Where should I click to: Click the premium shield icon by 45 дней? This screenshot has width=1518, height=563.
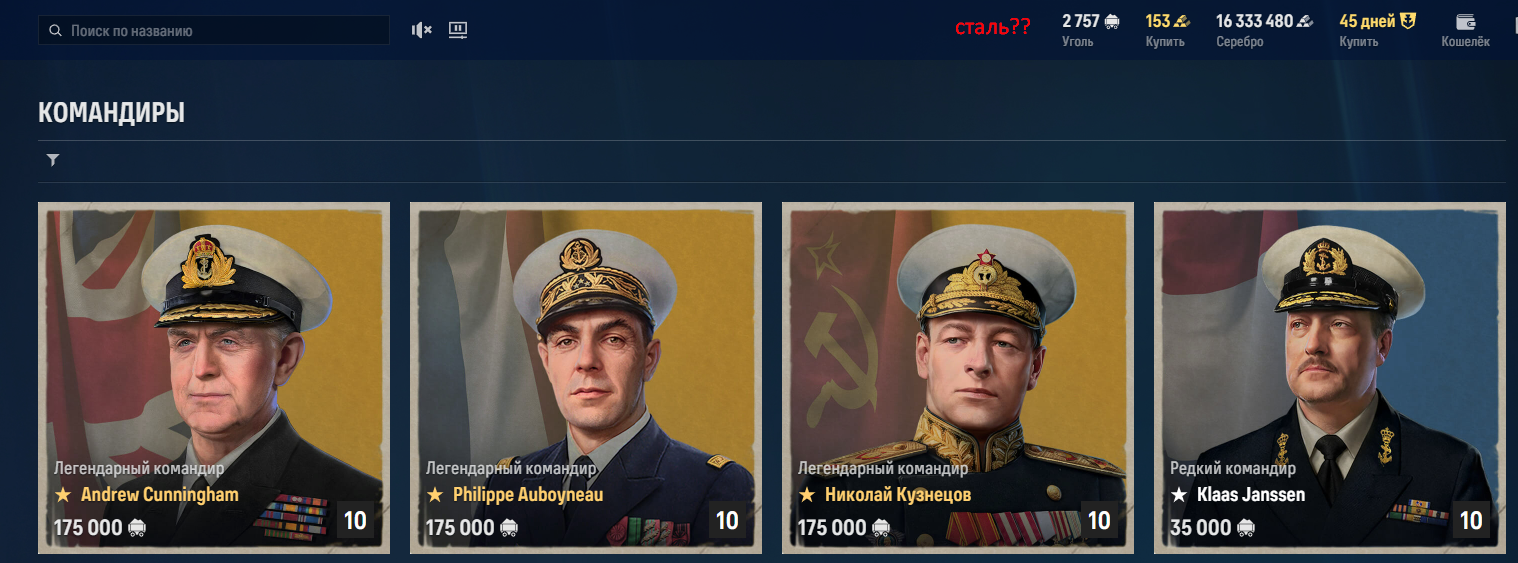1408,21
